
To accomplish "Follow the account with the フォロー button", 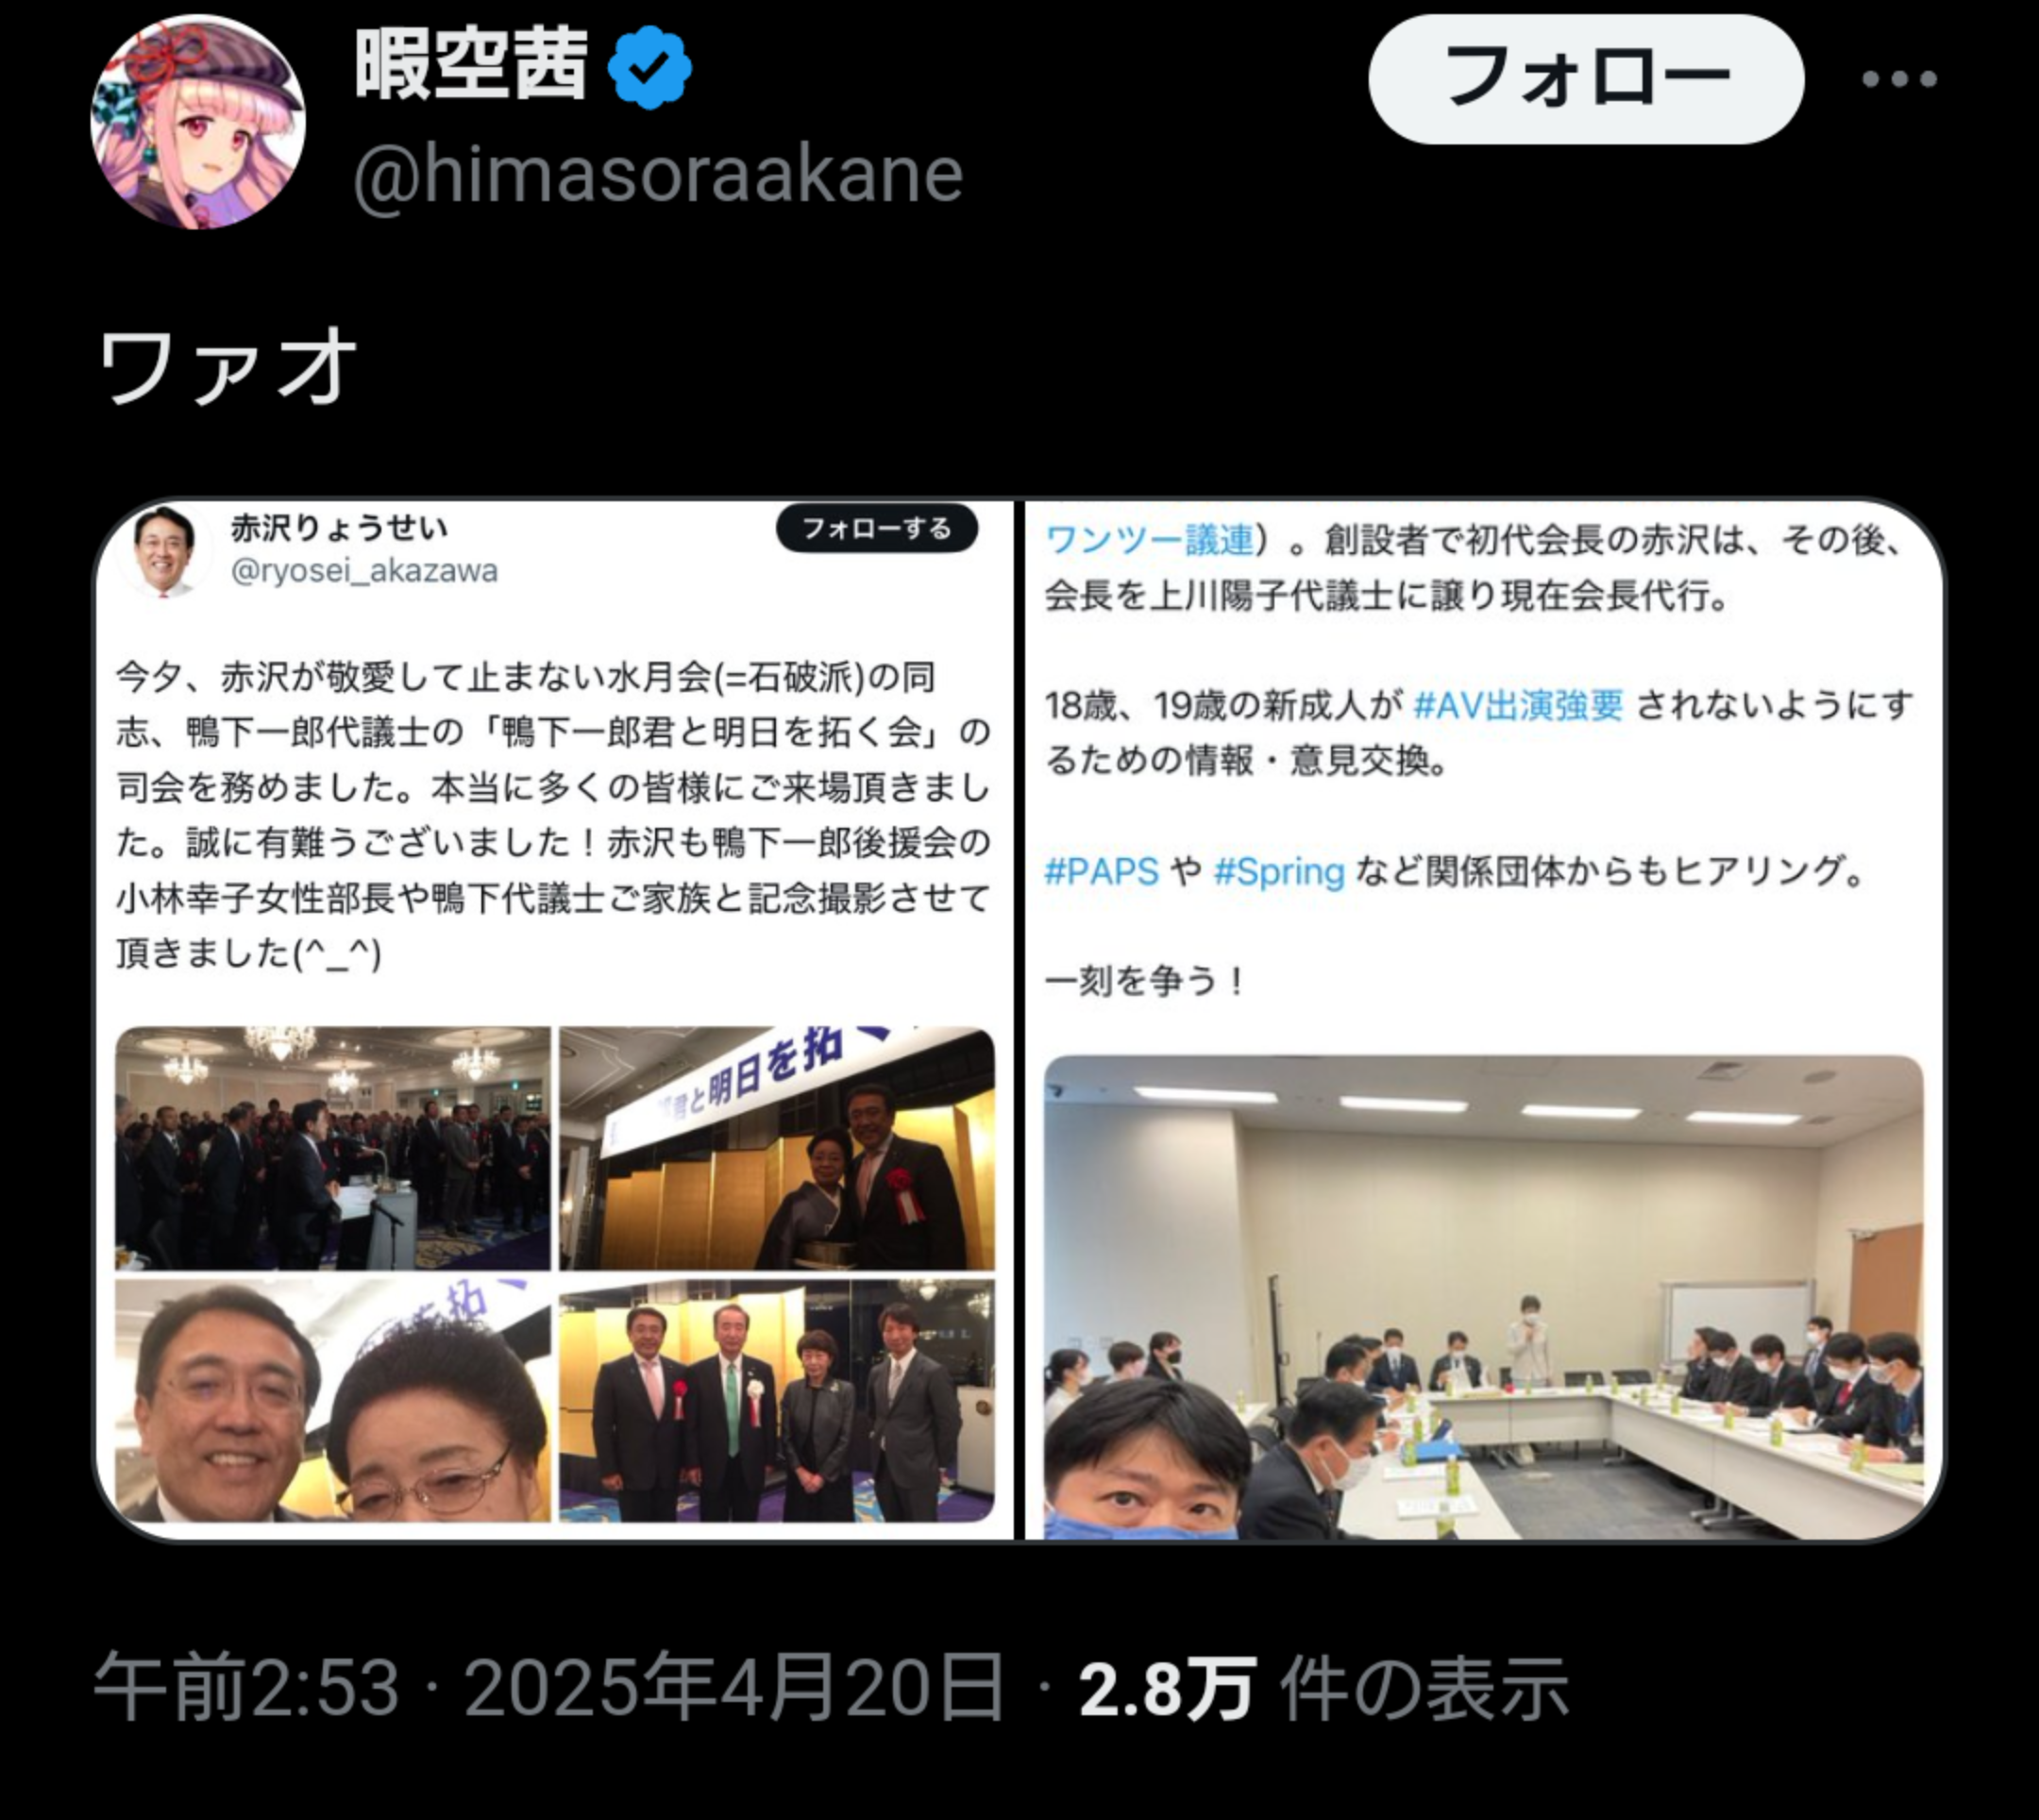I will pos(1586,79).
